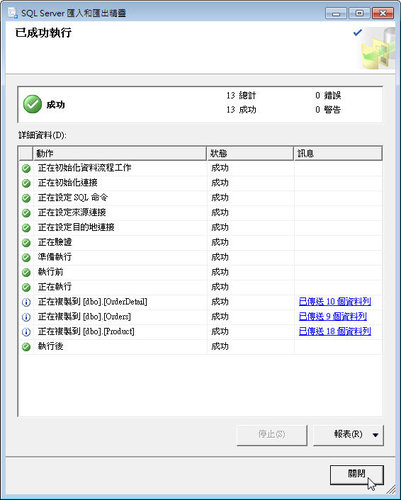
Task: Select the 正在執行 row text
Action: click(55, 287)
